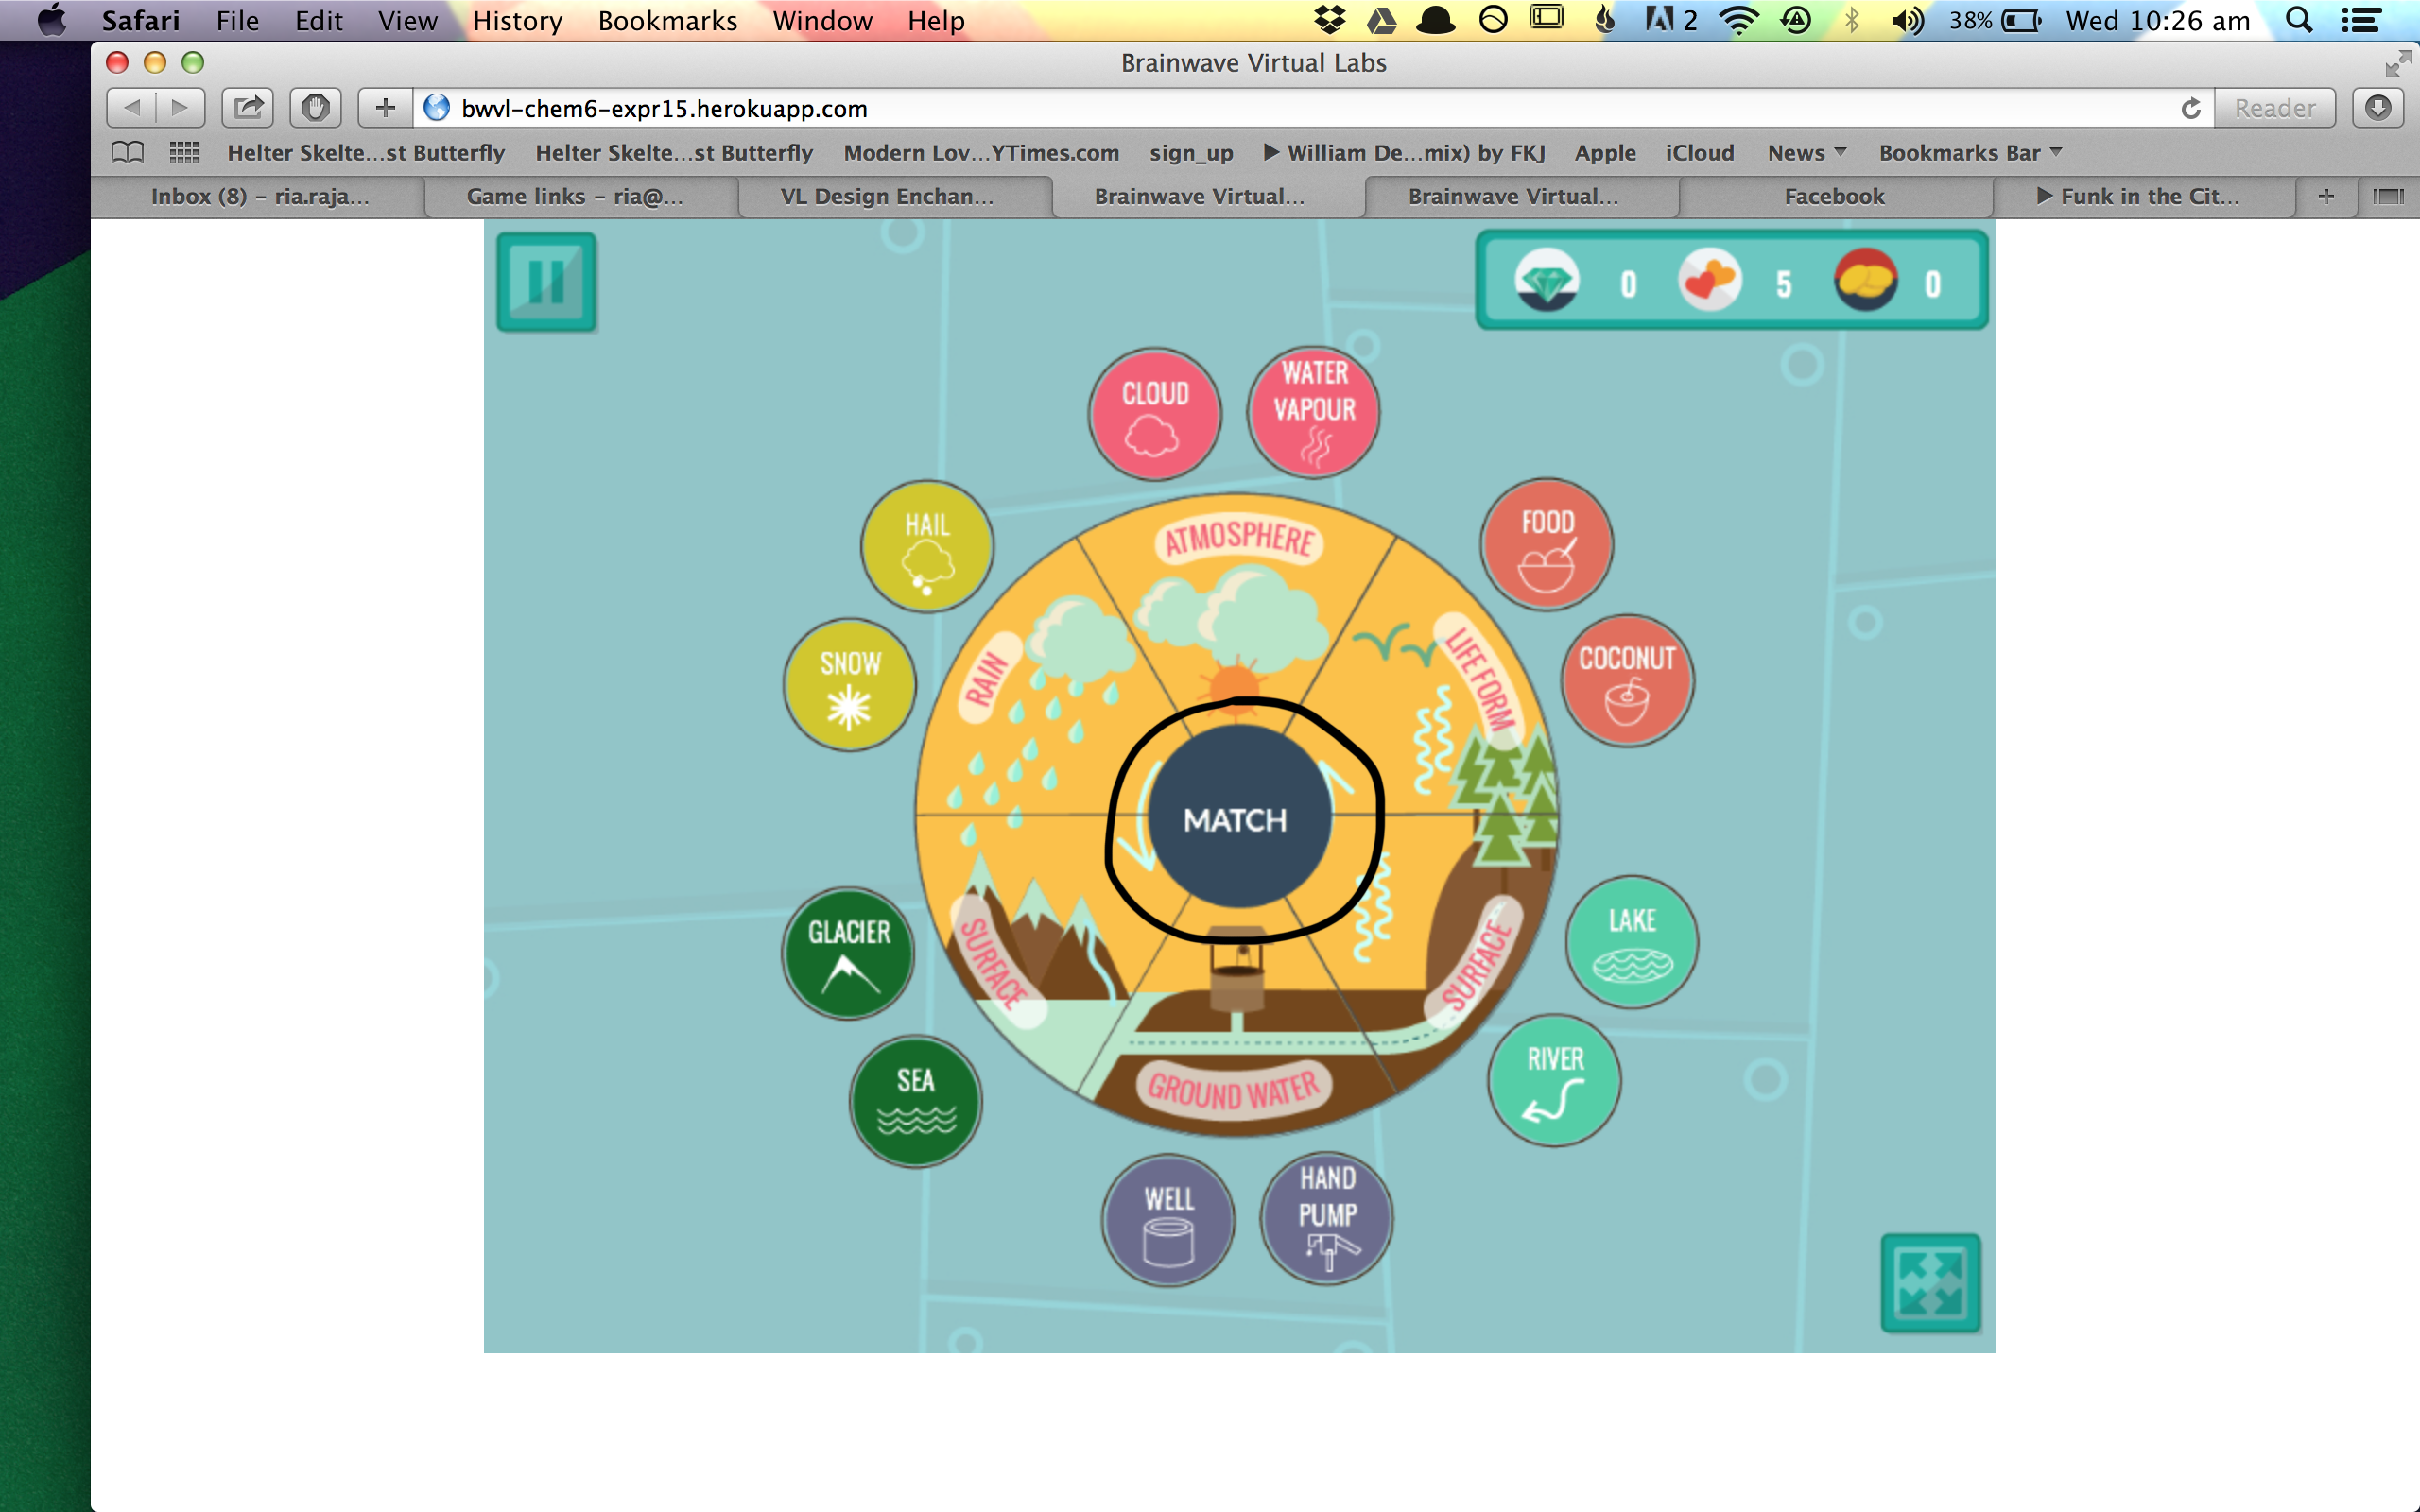Open the History menu

(x=517, y=20)
